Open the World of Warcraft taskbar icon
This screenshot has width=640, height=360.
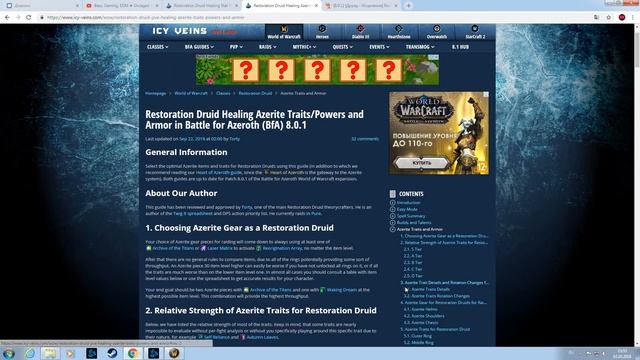[x=174, y=353]
